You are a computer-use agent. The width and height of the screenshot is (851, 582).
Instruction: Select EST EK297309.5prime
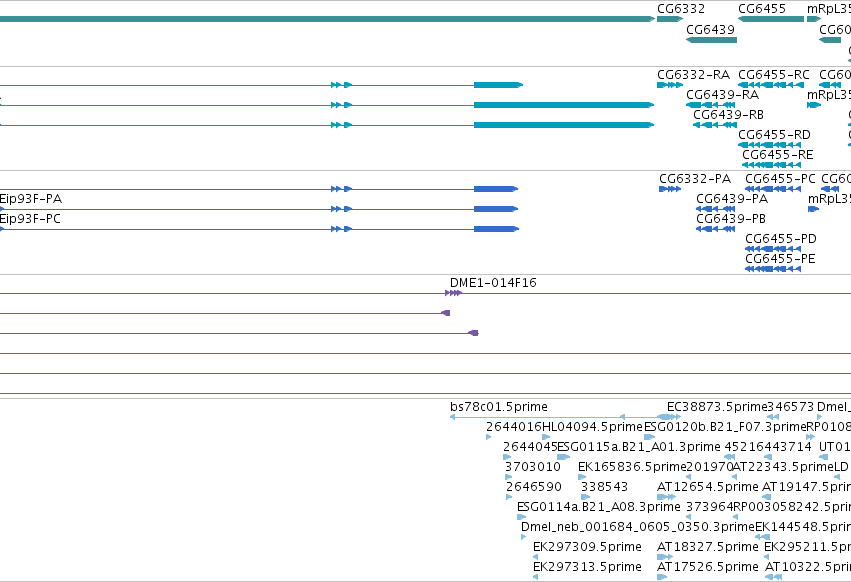coord(587,547)
